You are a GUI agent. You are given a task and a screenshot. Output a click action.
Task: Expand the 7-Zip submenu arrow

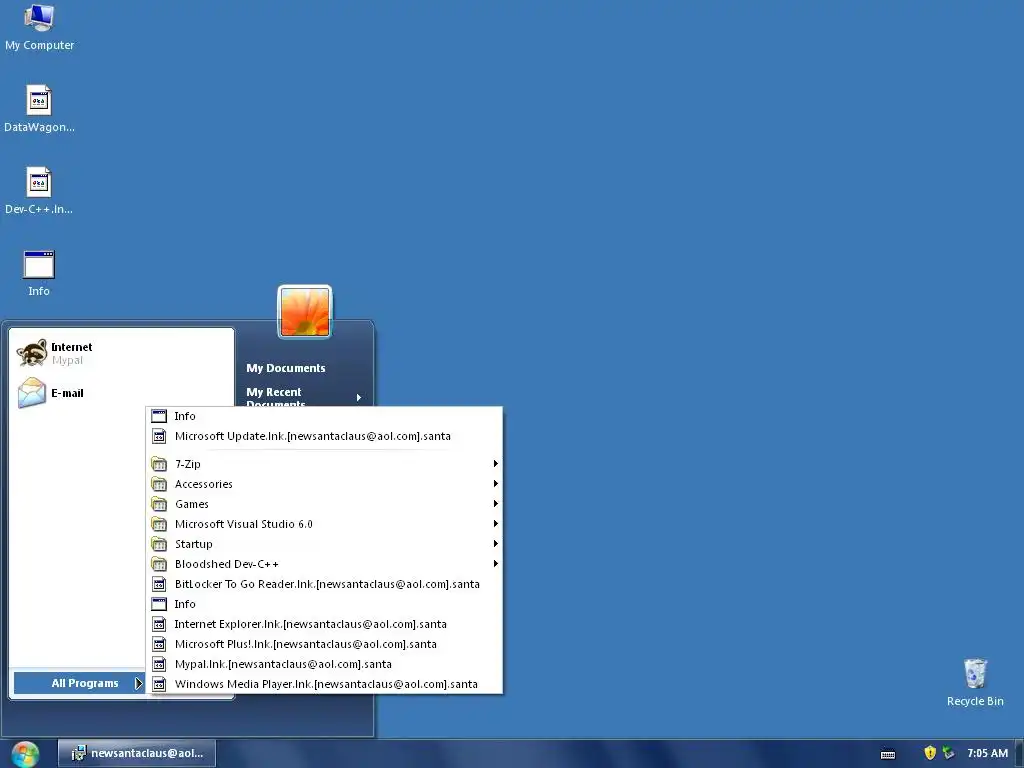point(496,464)
